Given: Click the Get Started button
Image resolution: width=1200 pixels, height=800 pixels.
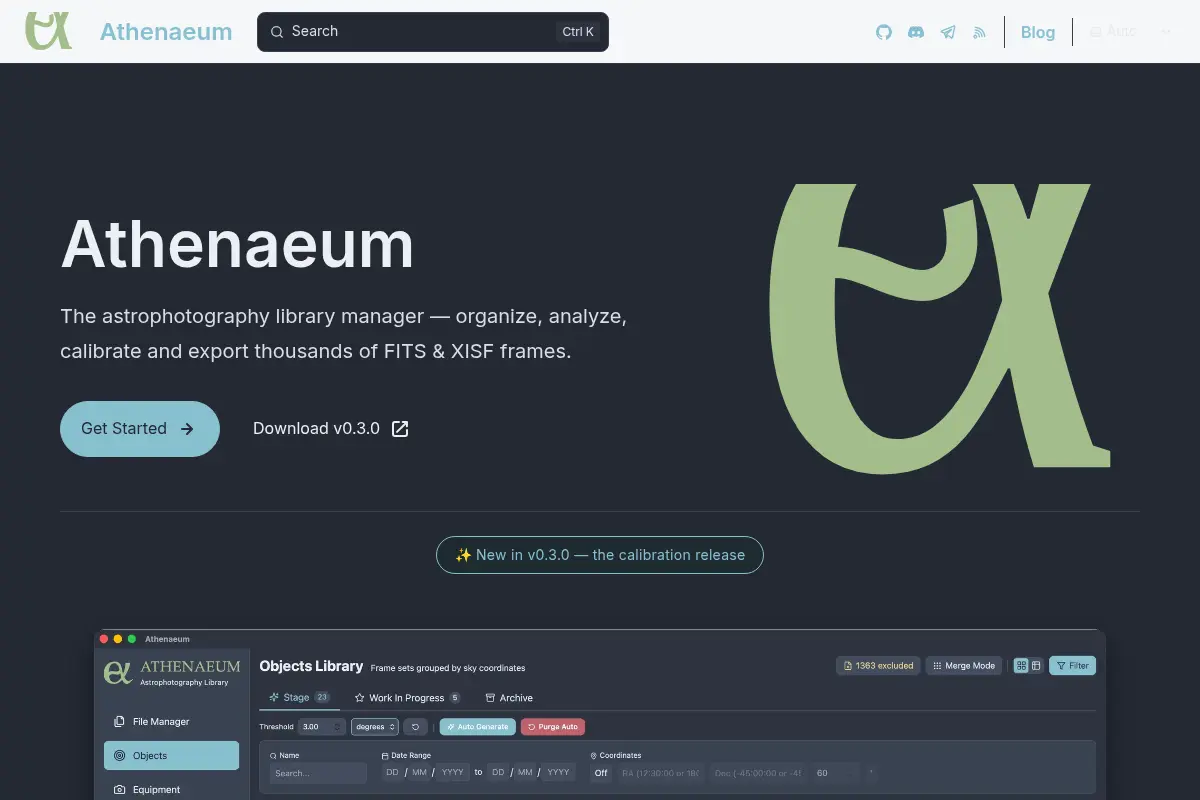Looking at the screenshot, I should pos(140,429).
